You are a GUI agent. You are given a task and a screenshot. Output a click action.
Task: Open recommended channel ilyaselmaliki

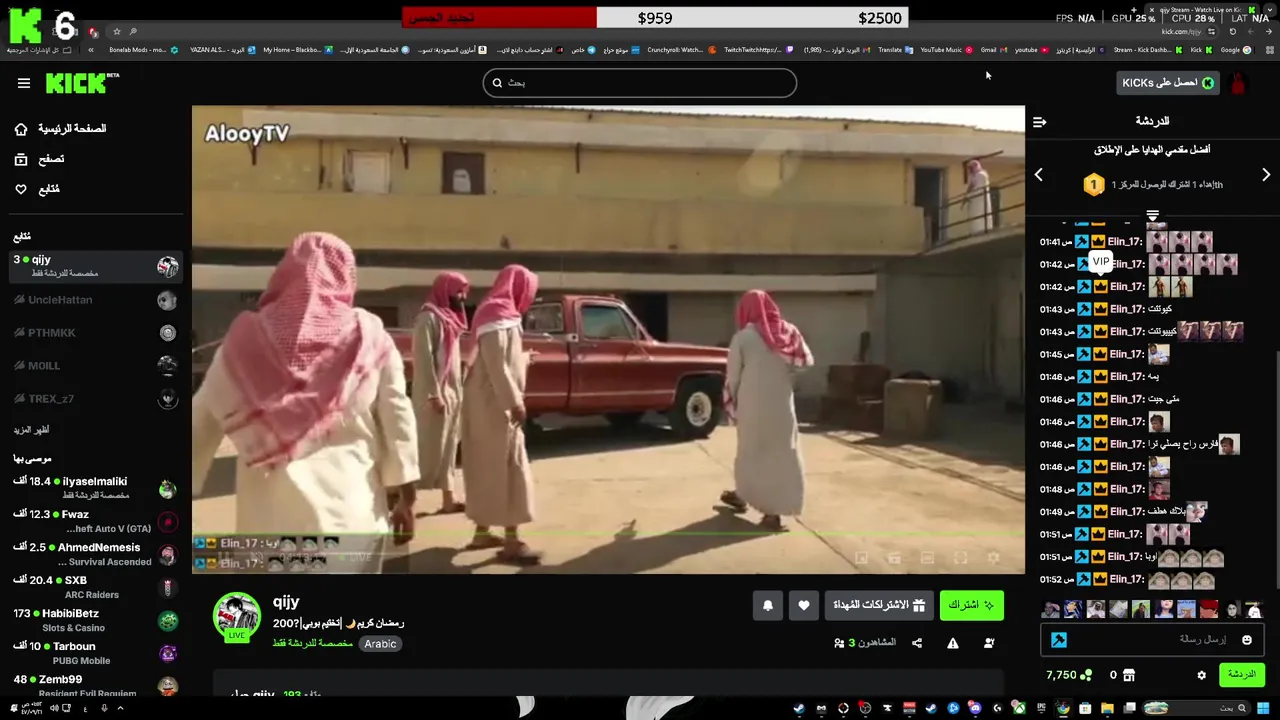click(x=96, y=488)
